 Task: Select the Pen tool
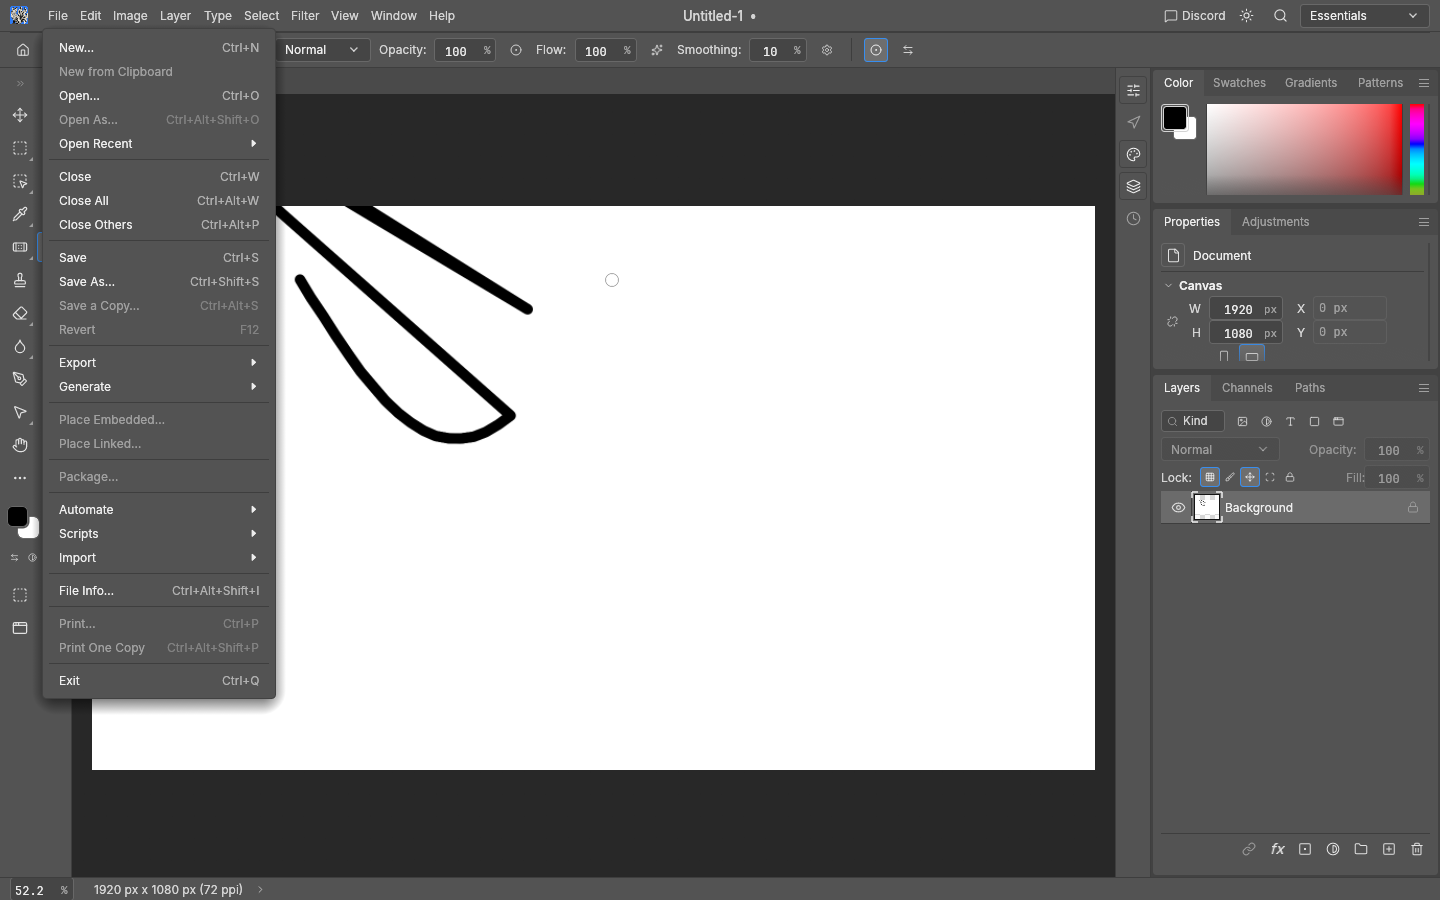[20, 379]
